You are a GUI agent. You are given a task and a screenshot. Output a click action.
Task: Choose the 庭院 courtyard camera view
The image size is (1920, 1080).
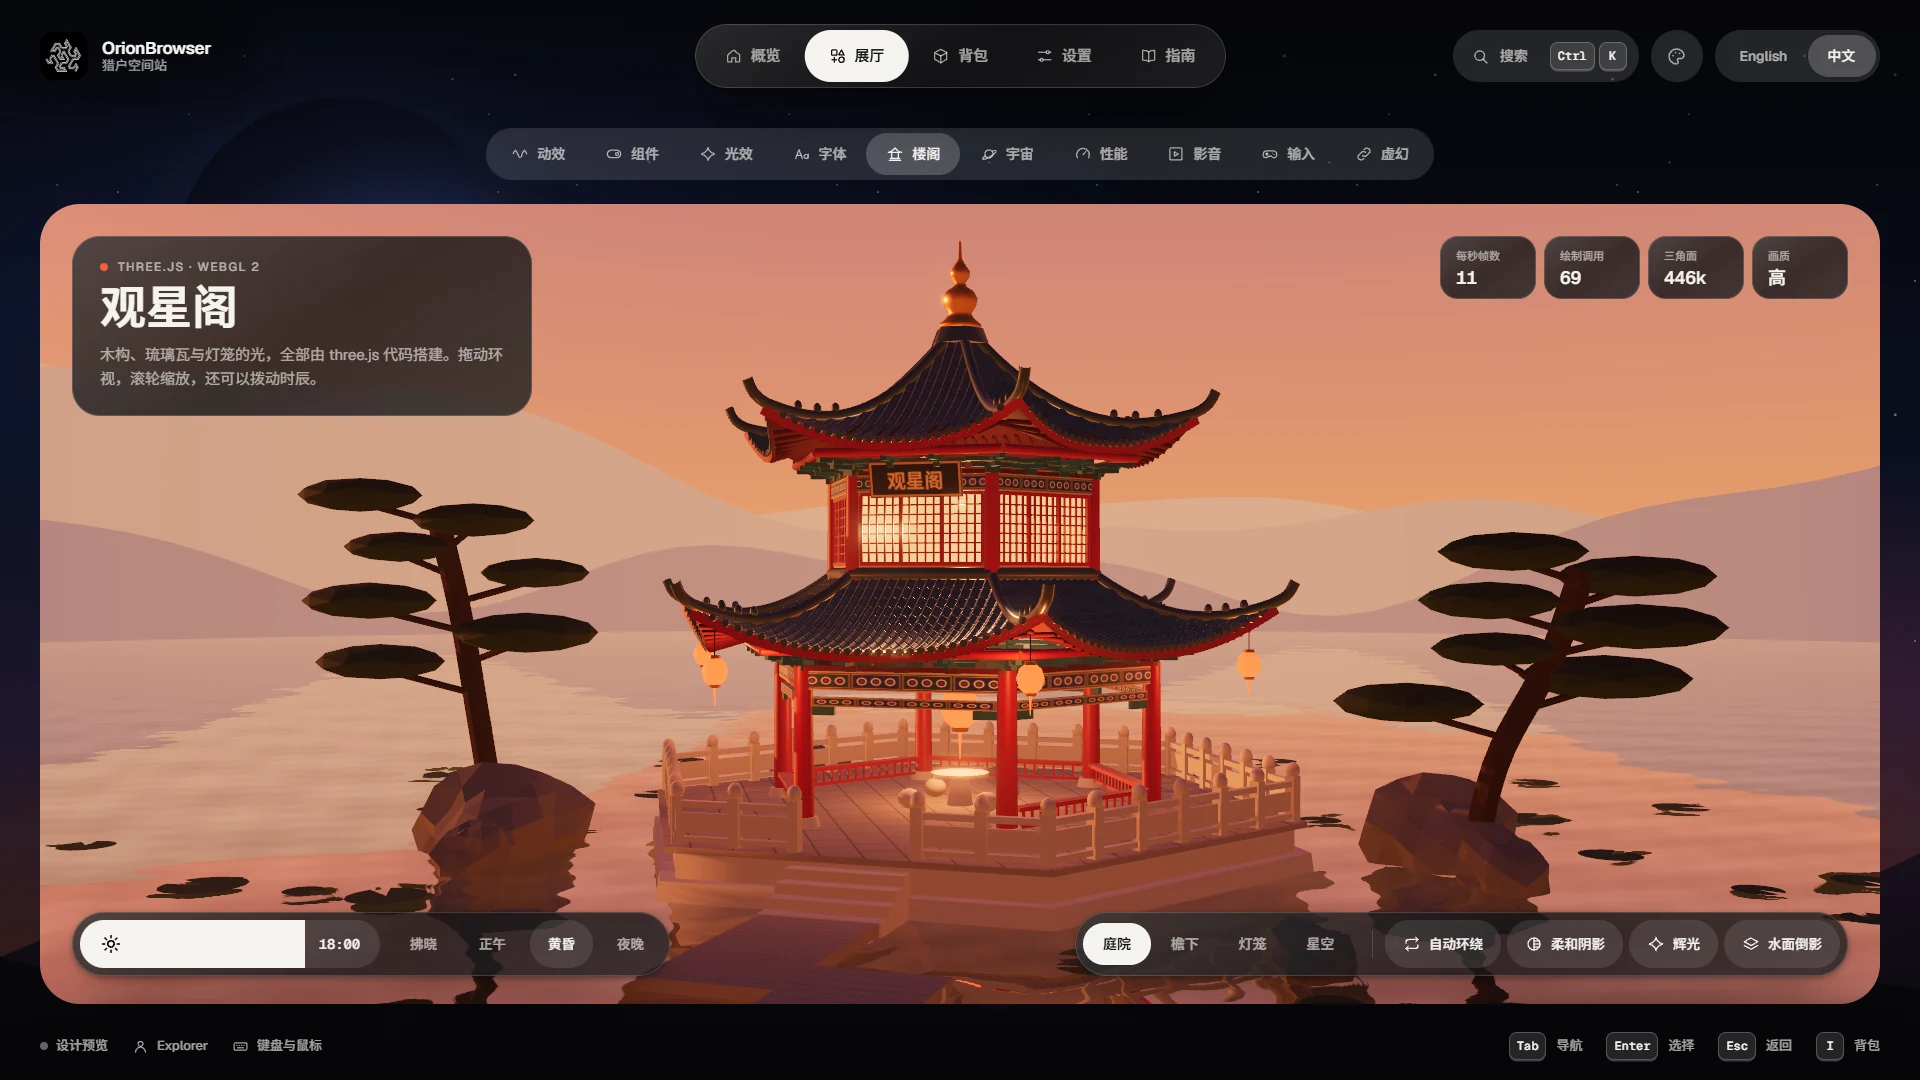tap(1116, 944)
